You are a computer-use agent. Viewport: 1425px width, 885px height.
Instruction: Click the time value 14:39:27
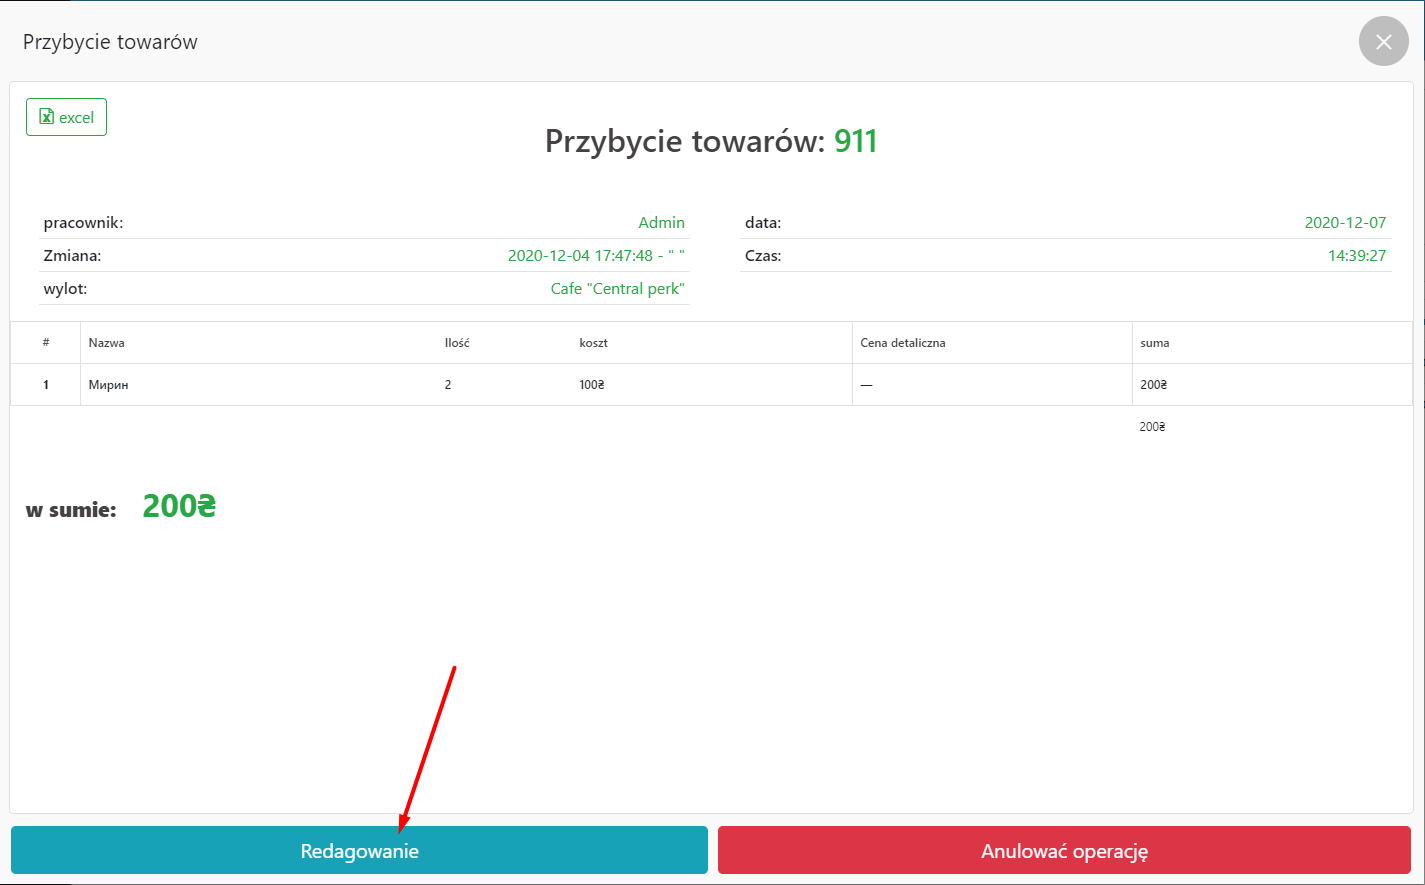pos(1356,255)
